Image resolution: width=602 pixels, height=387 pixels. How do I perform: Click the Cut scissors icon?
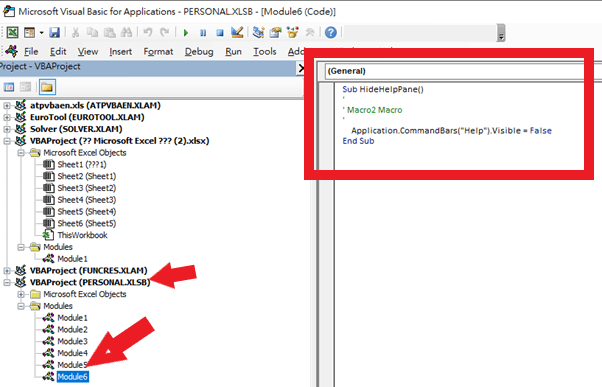pyautogui.click(x=75, y=32)
